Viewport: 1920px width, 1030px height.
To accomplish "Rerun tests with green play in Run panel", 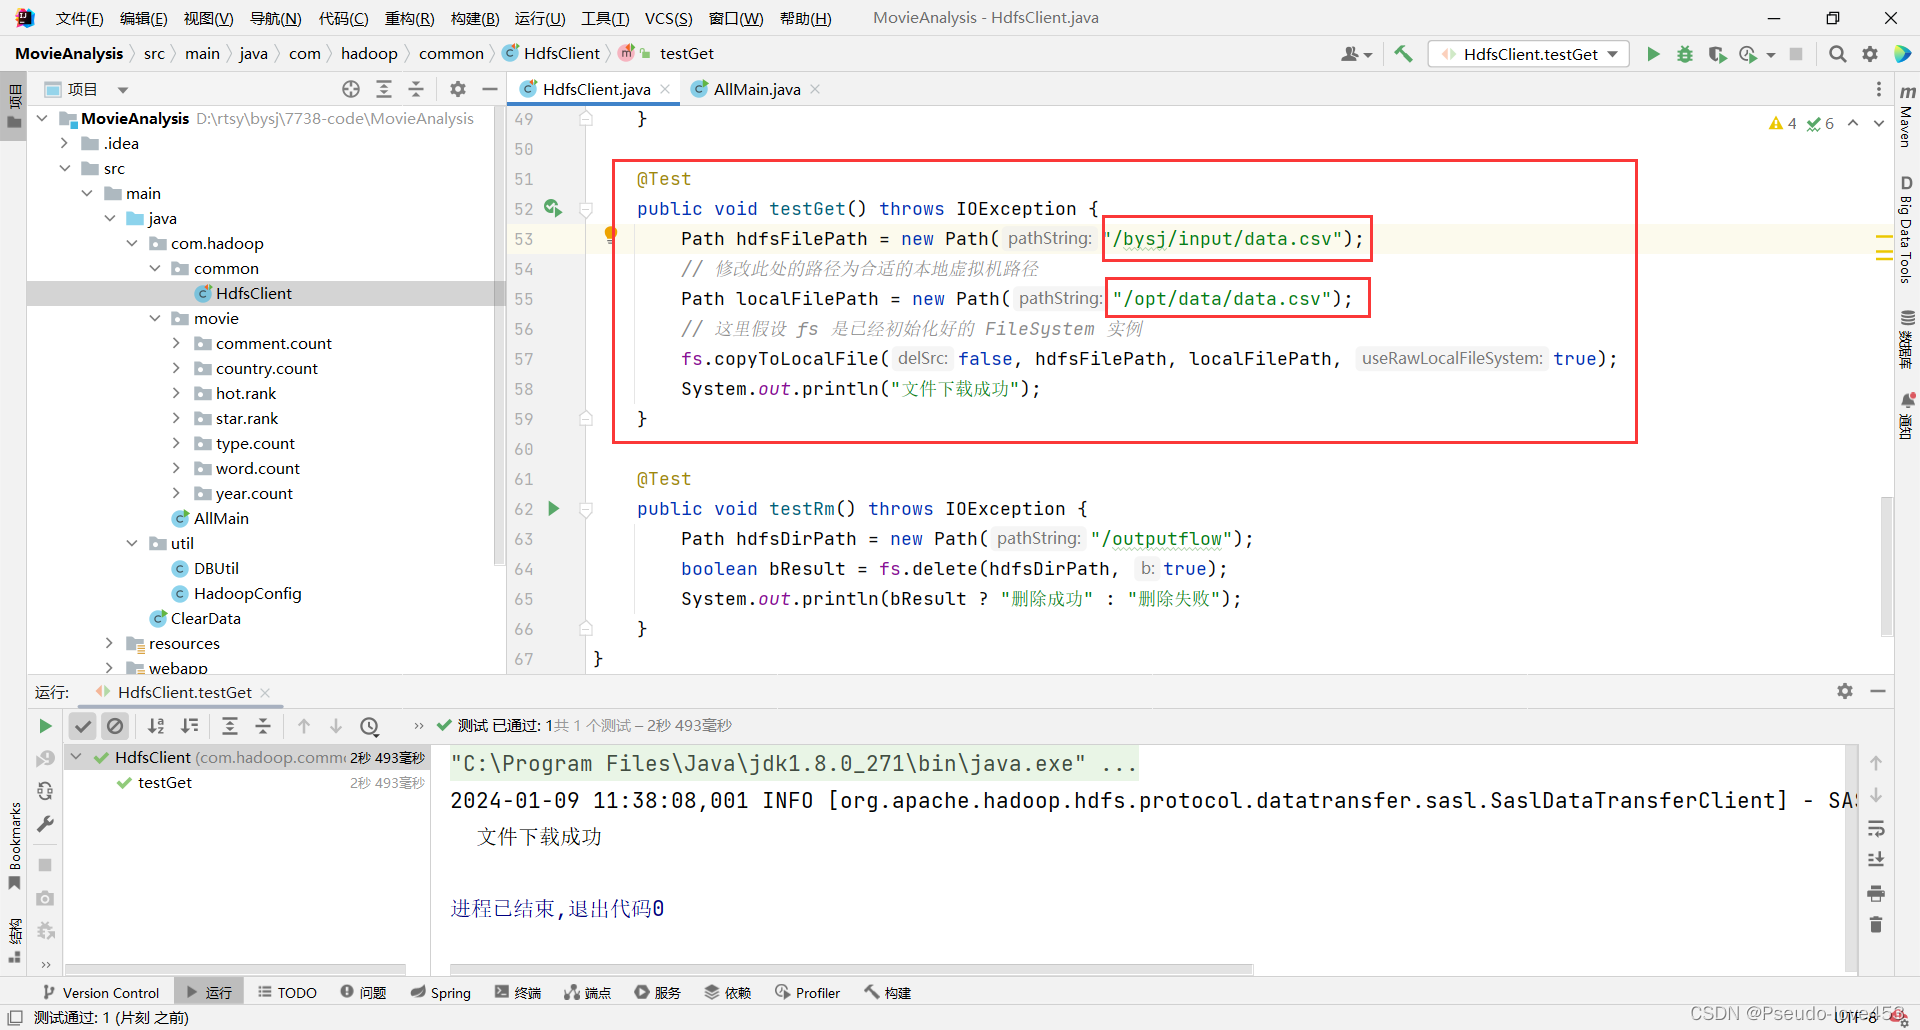I will tap(45, 726).
